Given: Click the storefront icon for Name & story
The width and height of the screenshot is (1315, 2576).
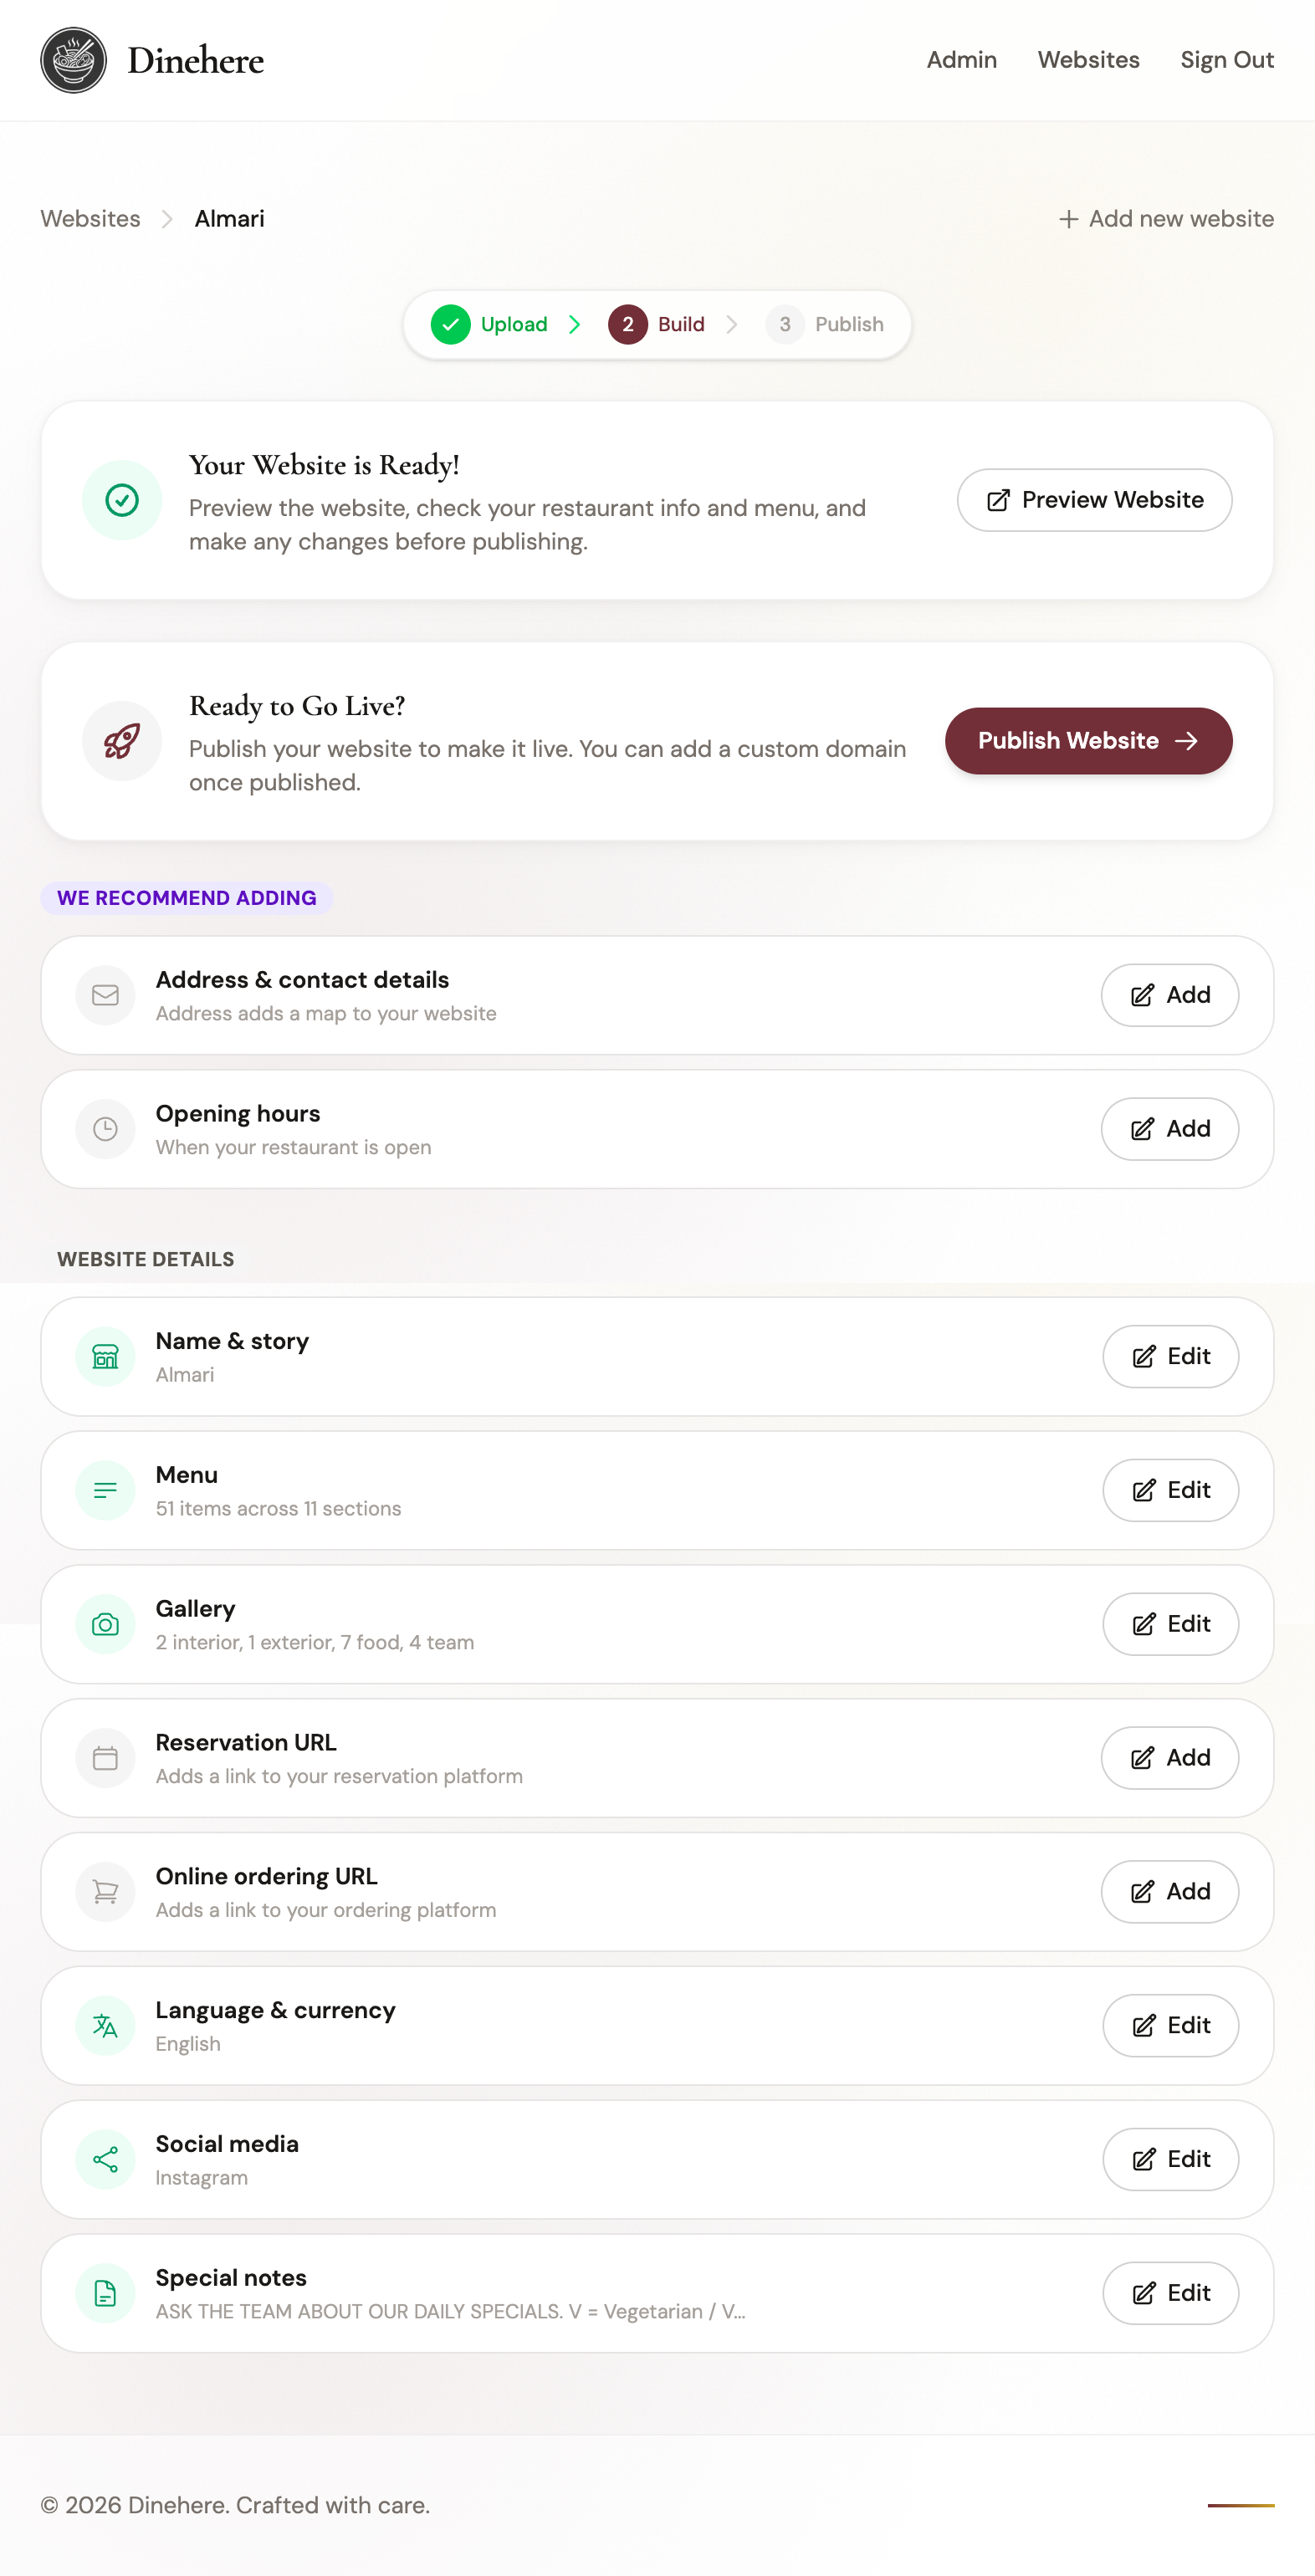Looking at the screenshot, I should [x=104, y=1356].
